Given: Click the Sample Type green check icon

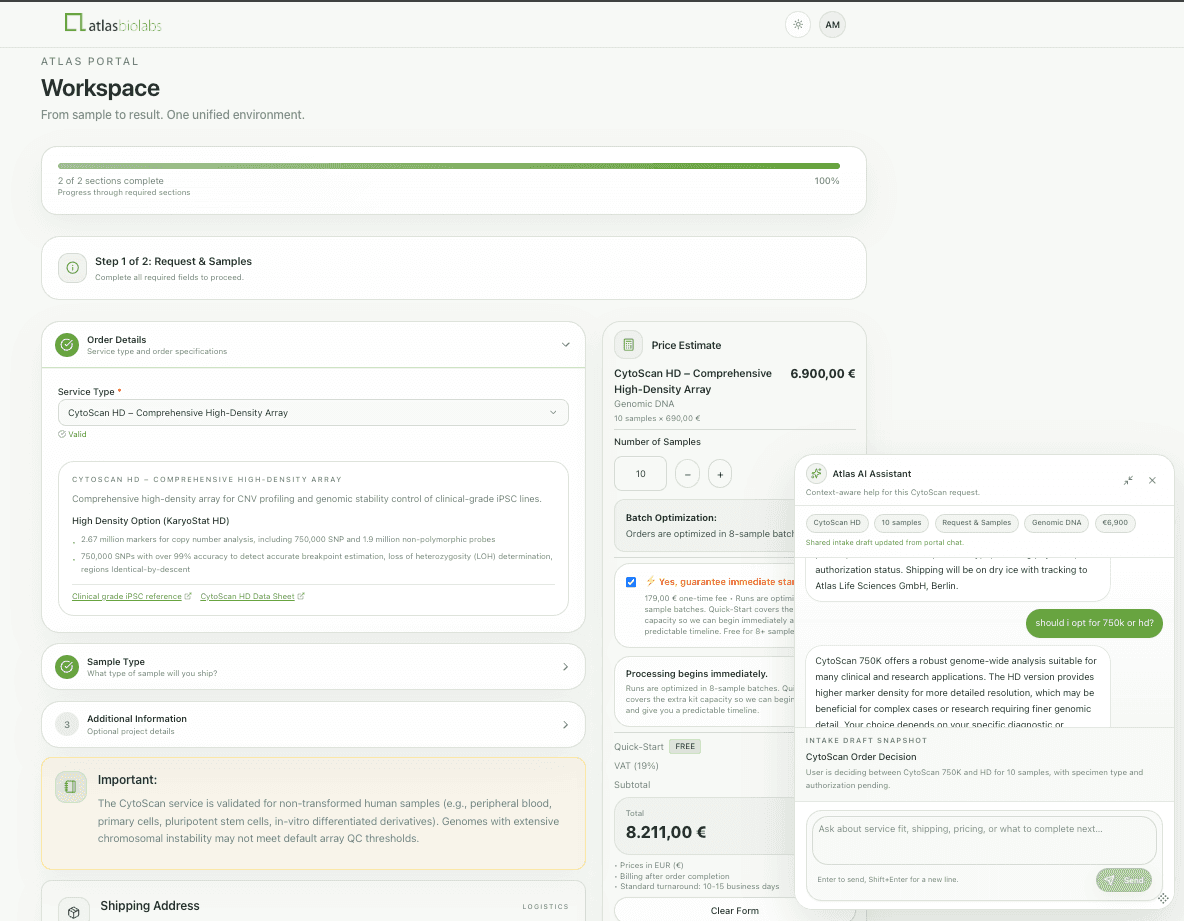Looking at the screenshot, I should coord(67,667).
